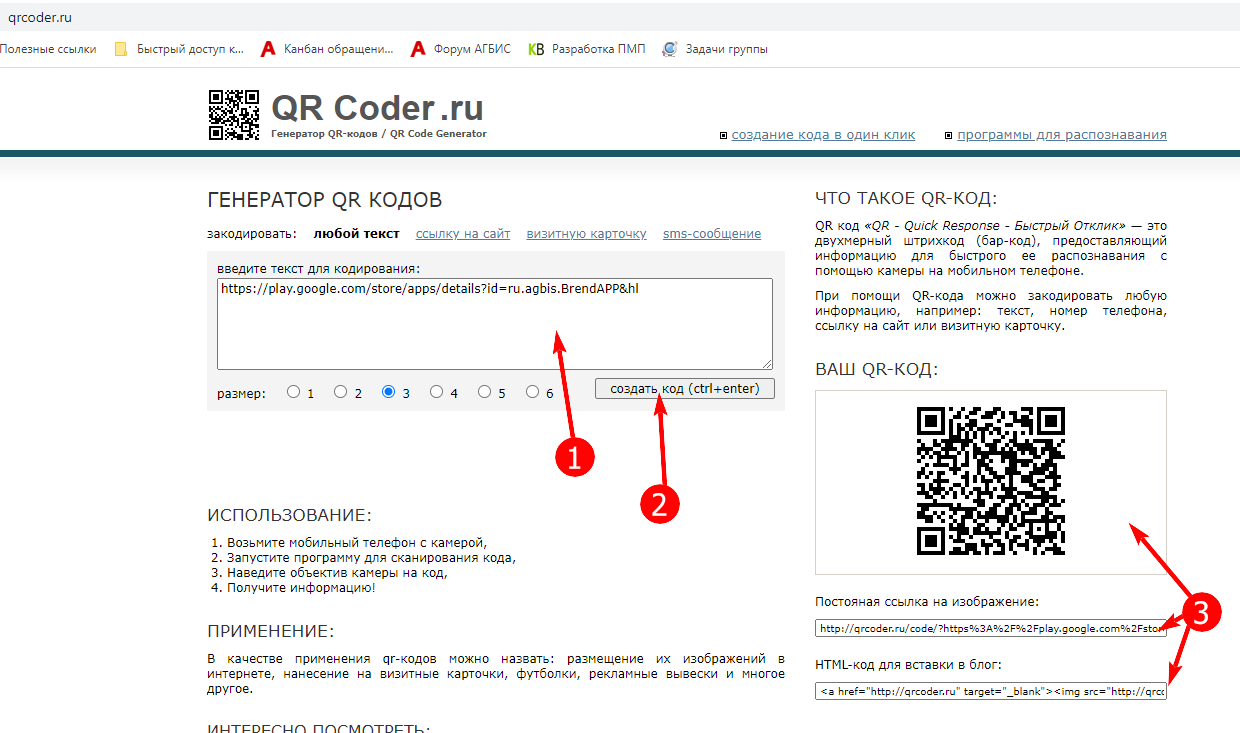Switch to the 'ссылку на сайт' encoding tab

click(463, 233)
